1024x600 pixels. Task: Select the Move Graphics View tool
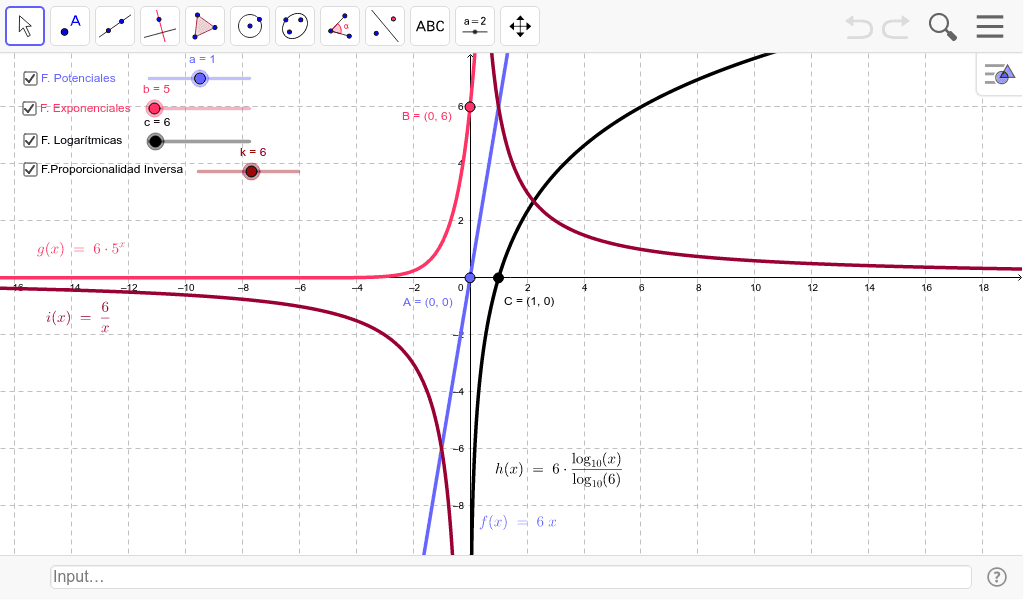pyautogui.click(x=520, y=26)
